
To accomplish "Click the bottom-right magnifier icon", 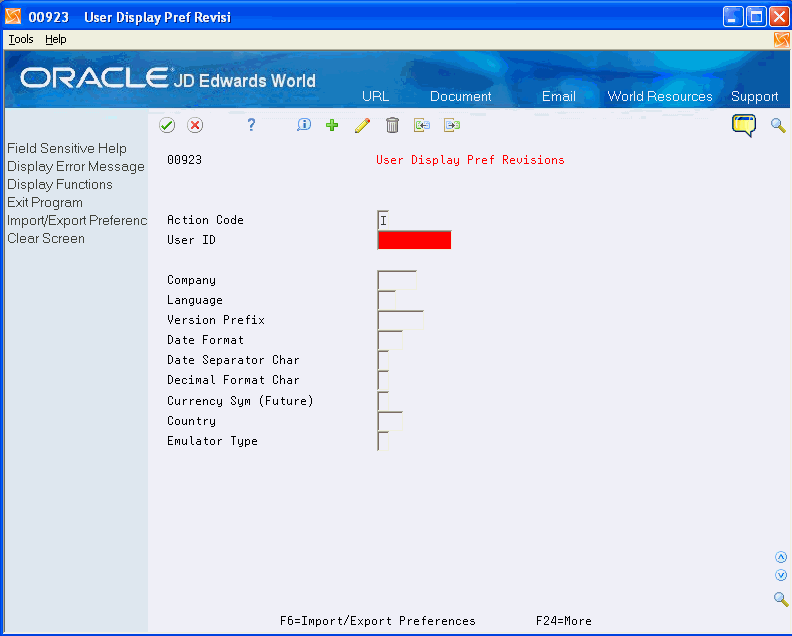I will (781, 599).
